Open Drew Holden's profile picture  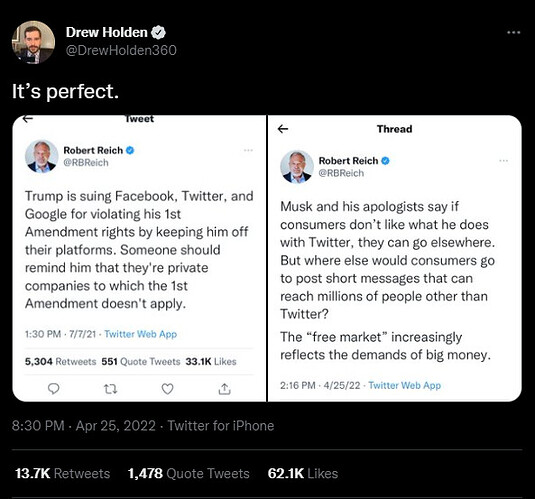[33, 42]
